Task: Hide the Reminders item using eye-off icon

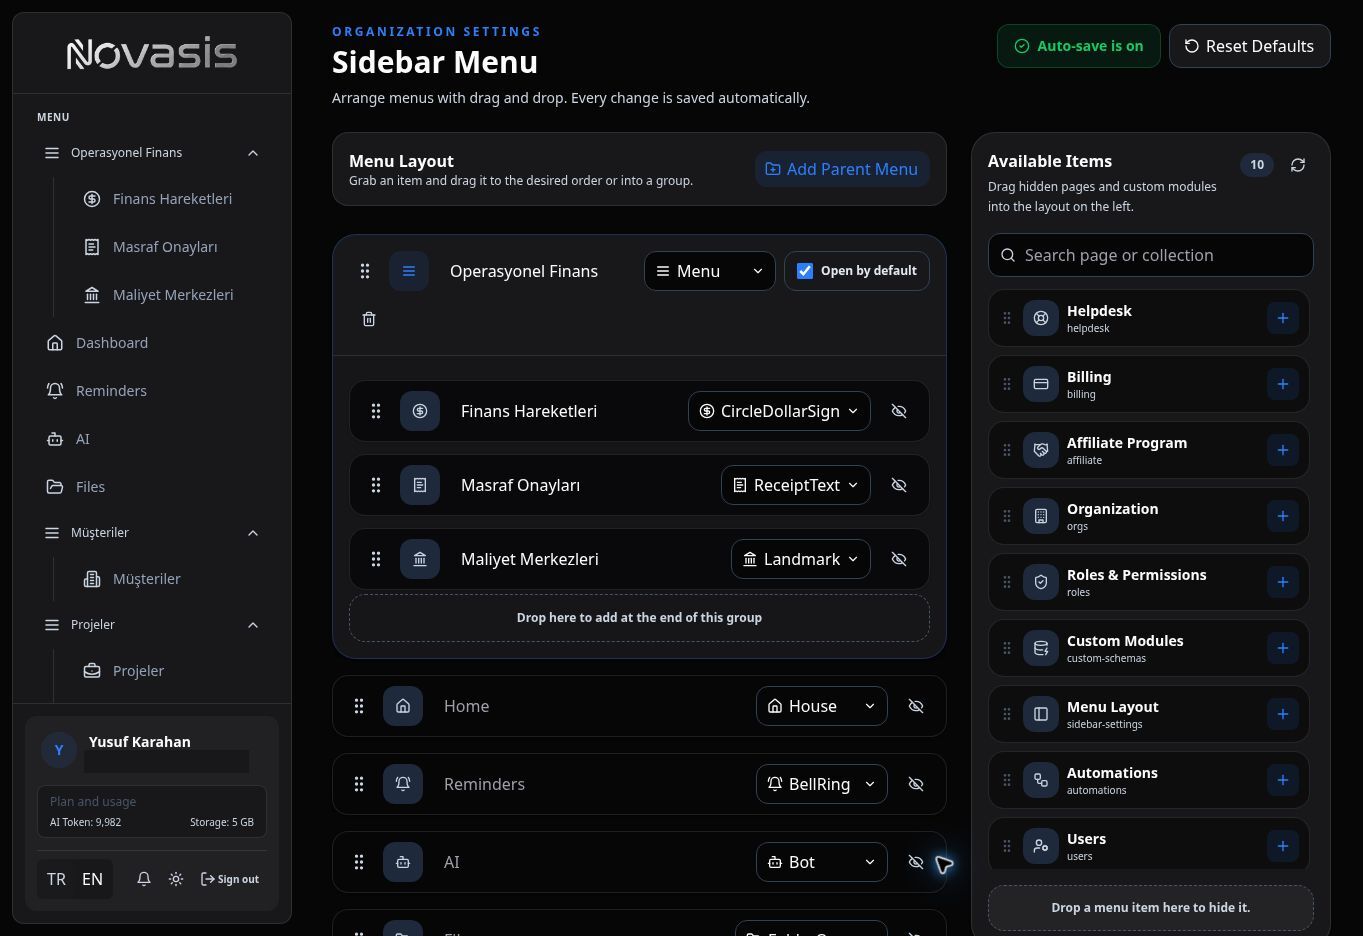Action: 916,784
